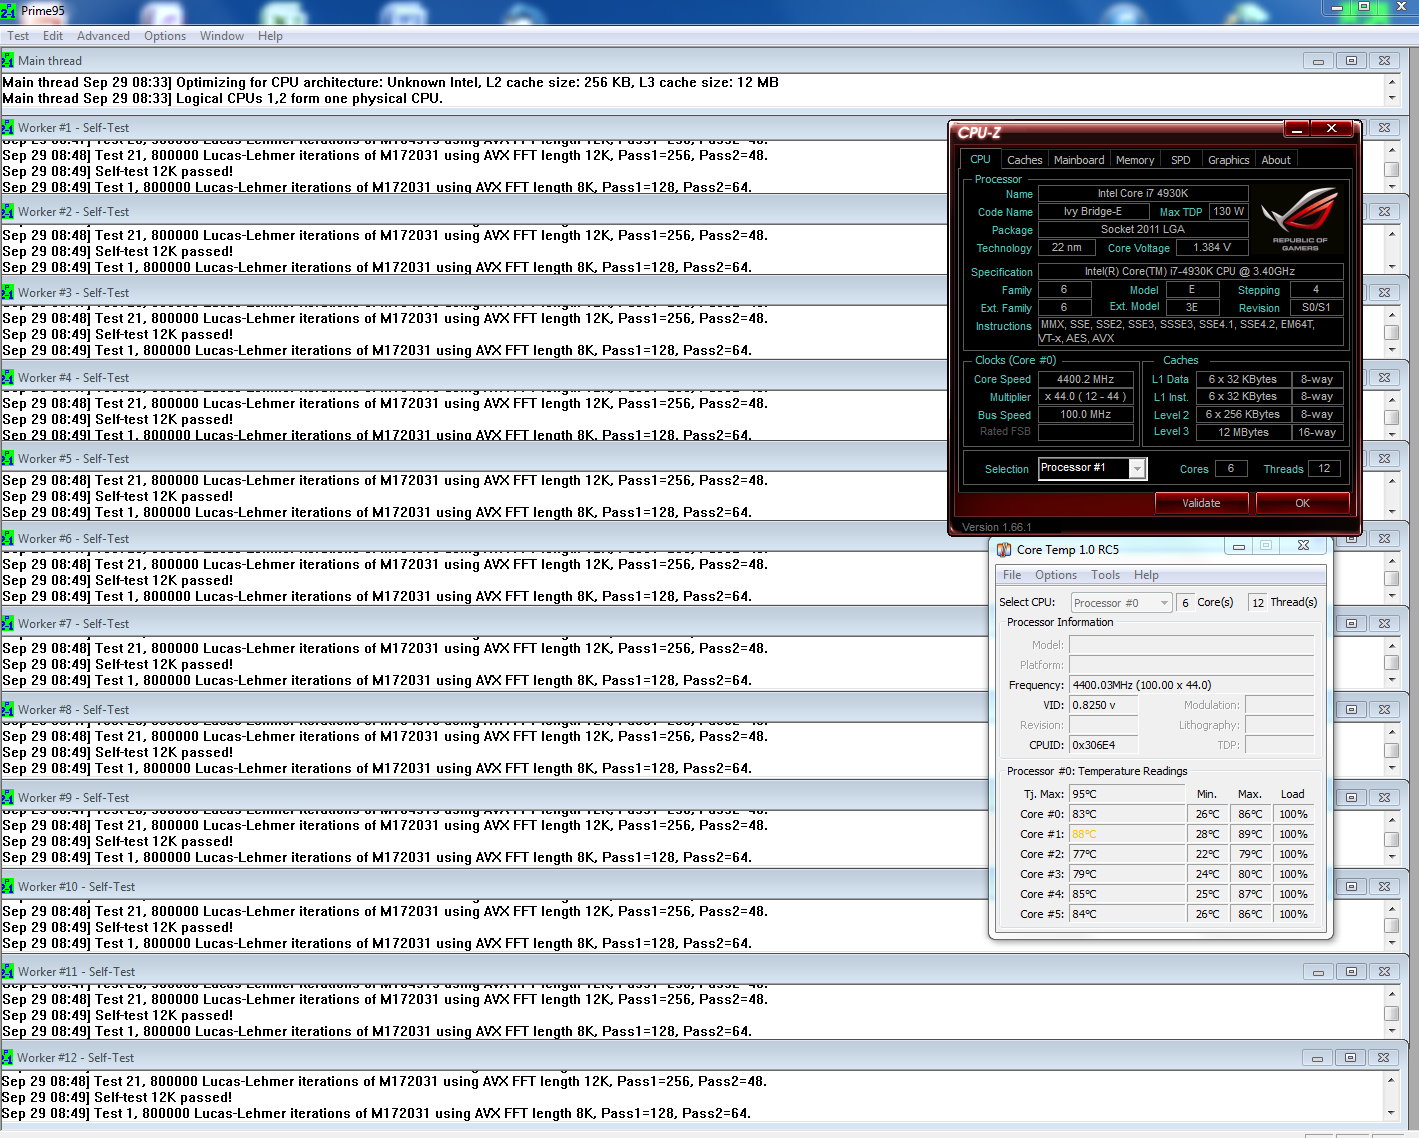Click the Worker #3 window icon
Viewport: 1419px width, 1138px height.
(x=8, y=292)
